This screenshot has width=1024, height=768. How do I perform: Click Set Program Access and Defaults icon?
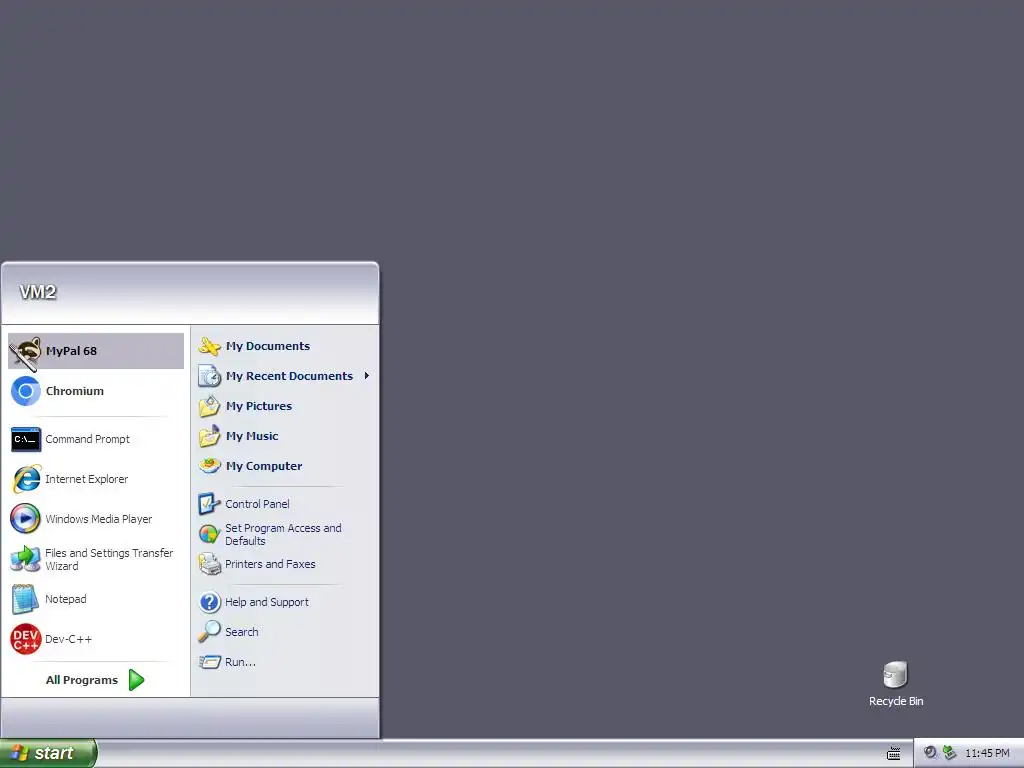(x=209, y=534)
